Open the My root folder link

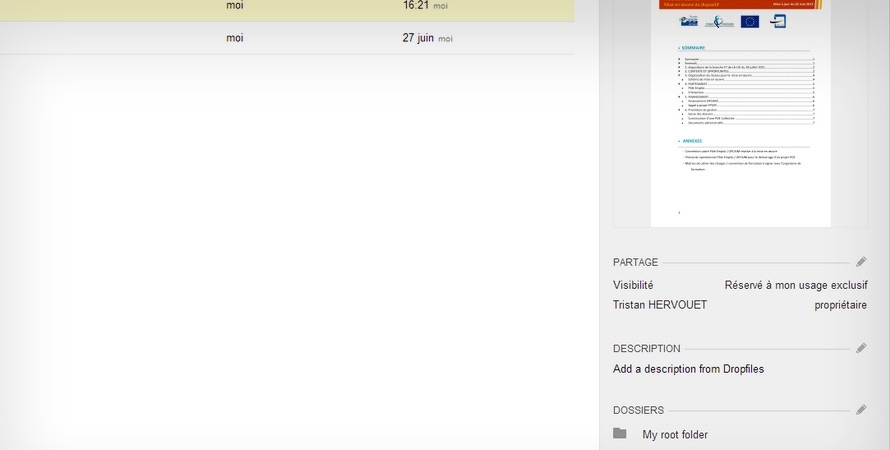pos(675,435)
